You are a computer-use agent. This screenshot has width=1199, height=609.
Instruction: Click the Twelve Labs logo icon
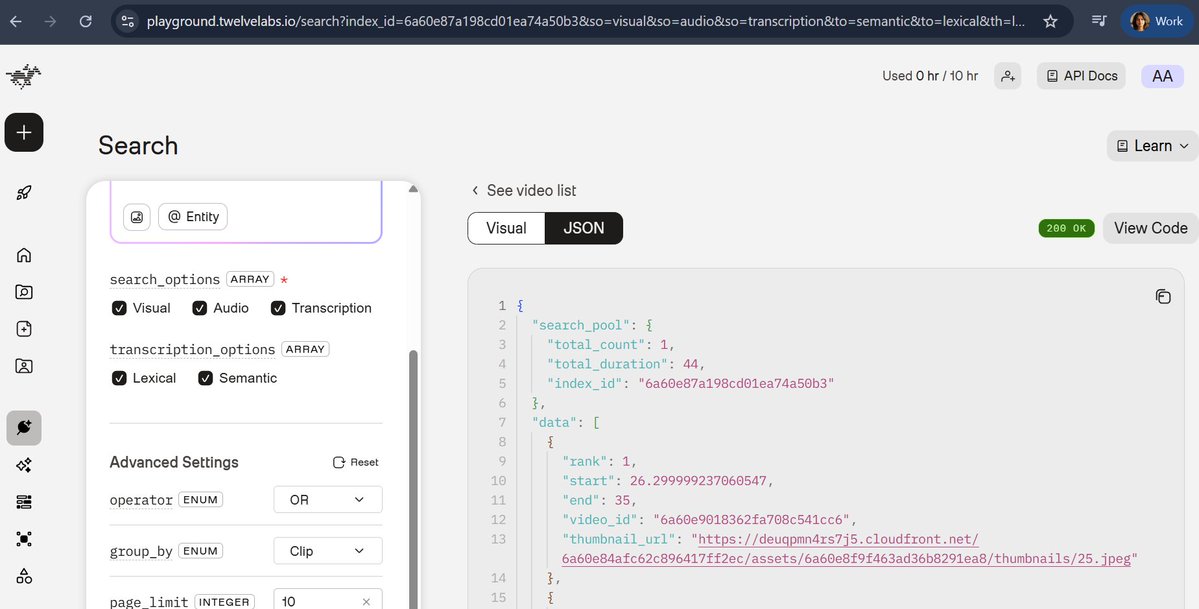tap(23, 76)
